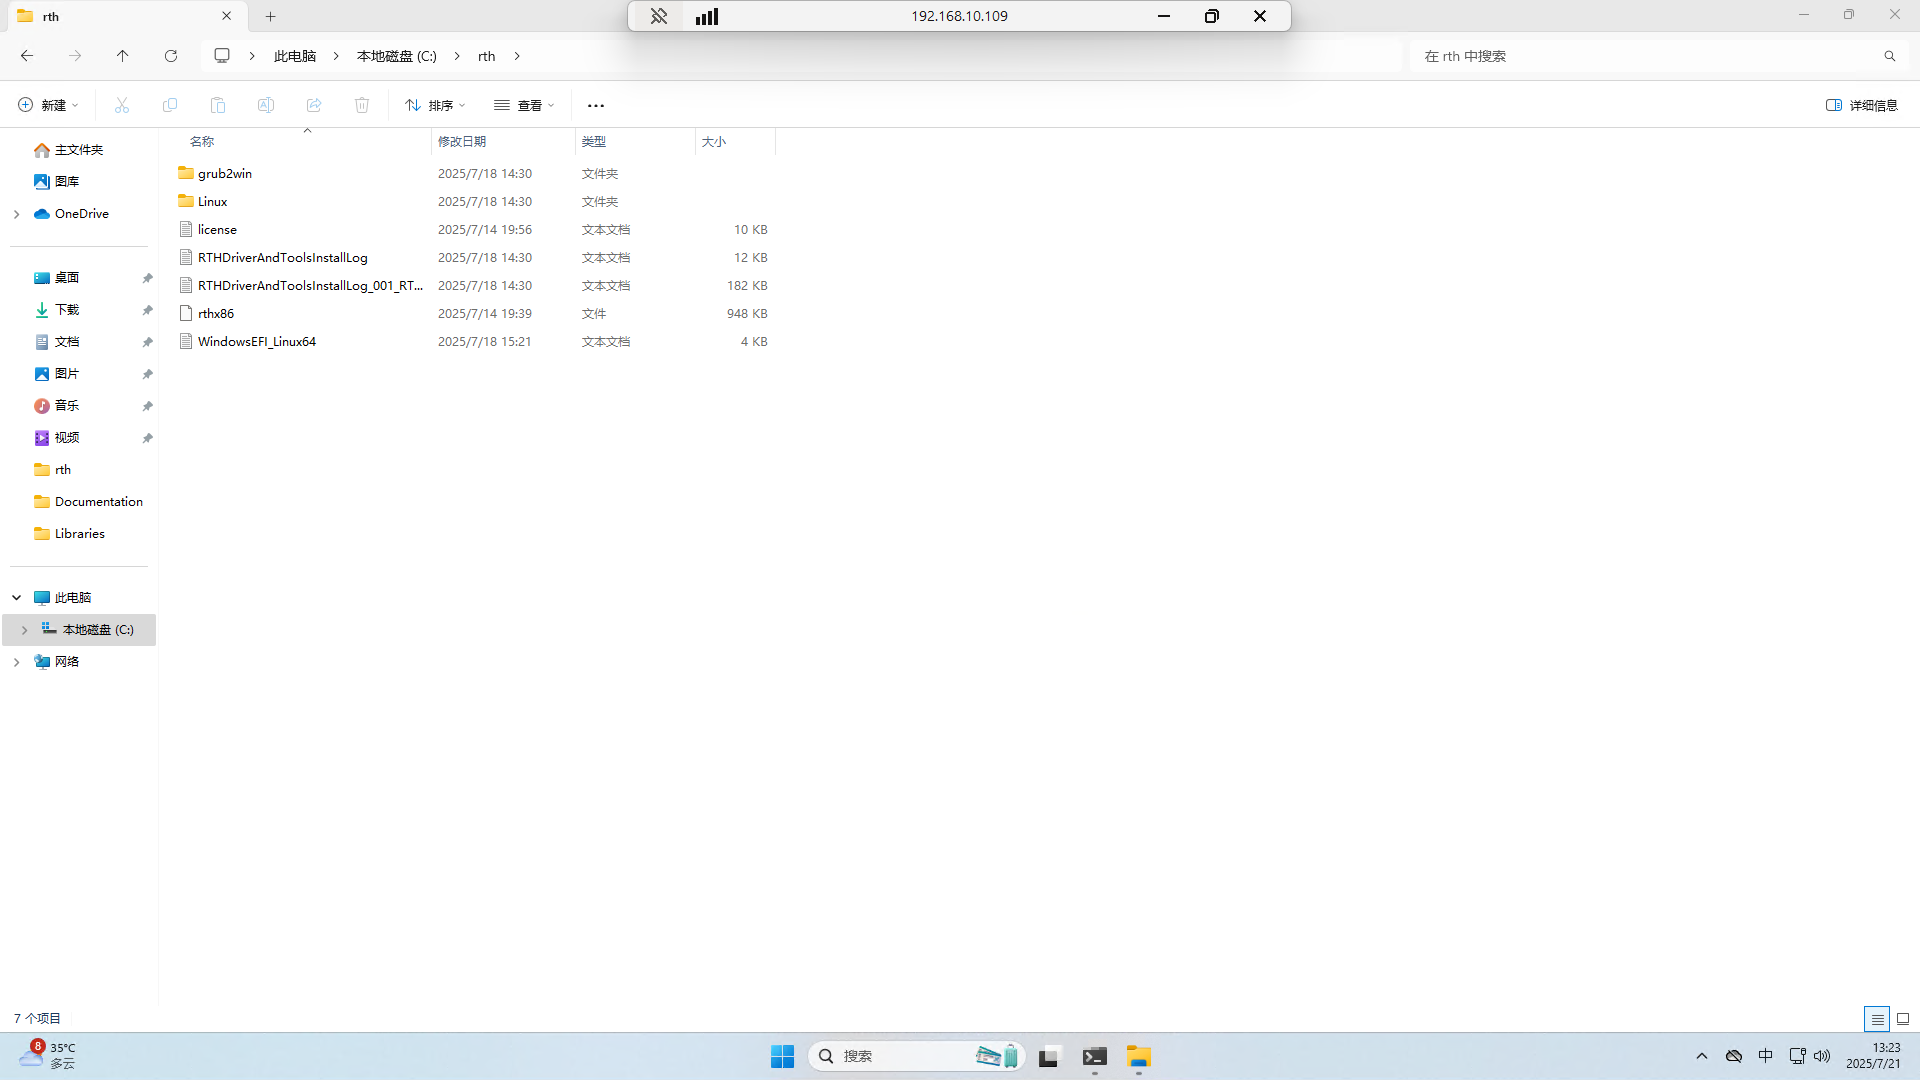Toggle the 详细信息 details pane

(1861, 105)
